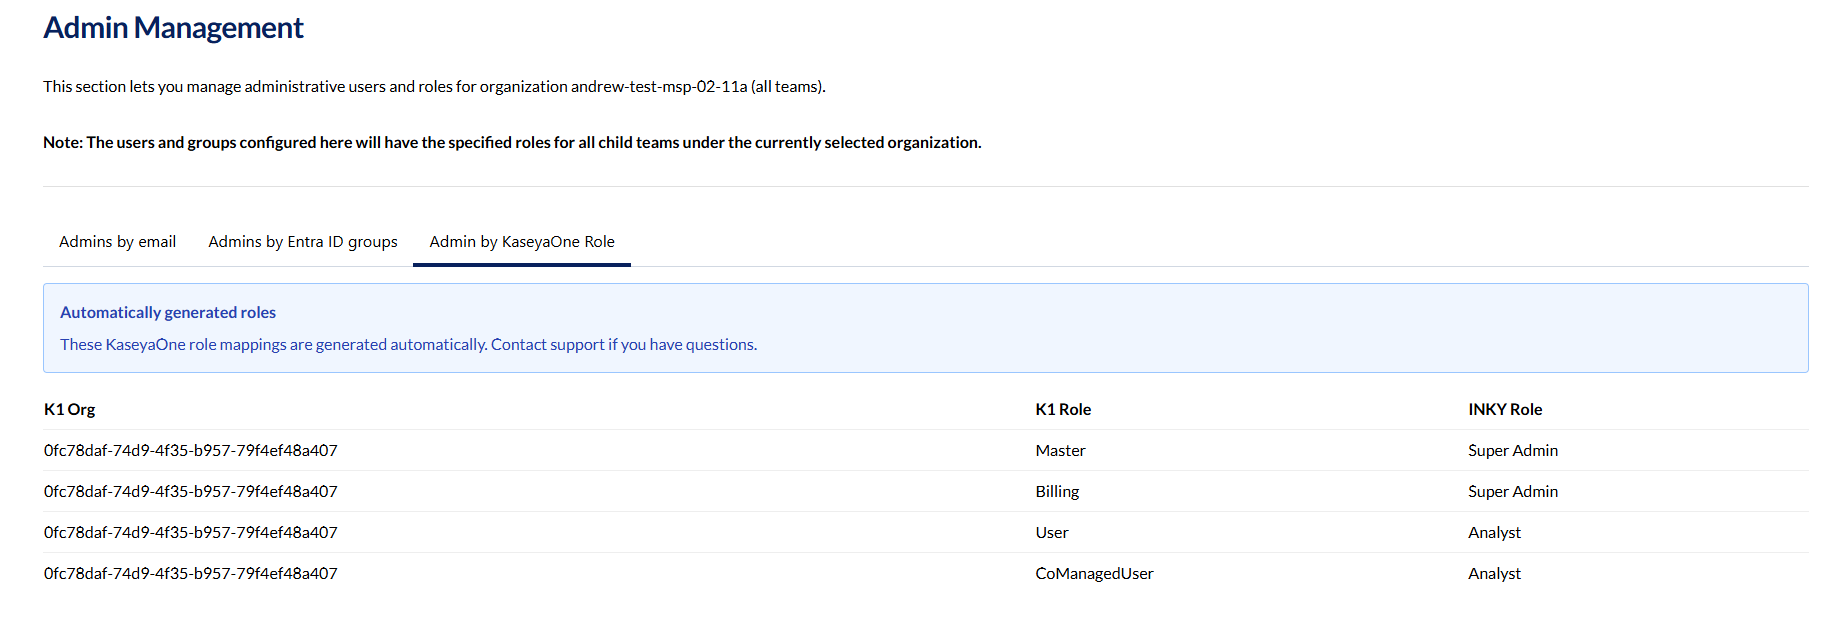
Task: Select the Admin by KaseyaOne Role tab
Action: pos(522,242)
